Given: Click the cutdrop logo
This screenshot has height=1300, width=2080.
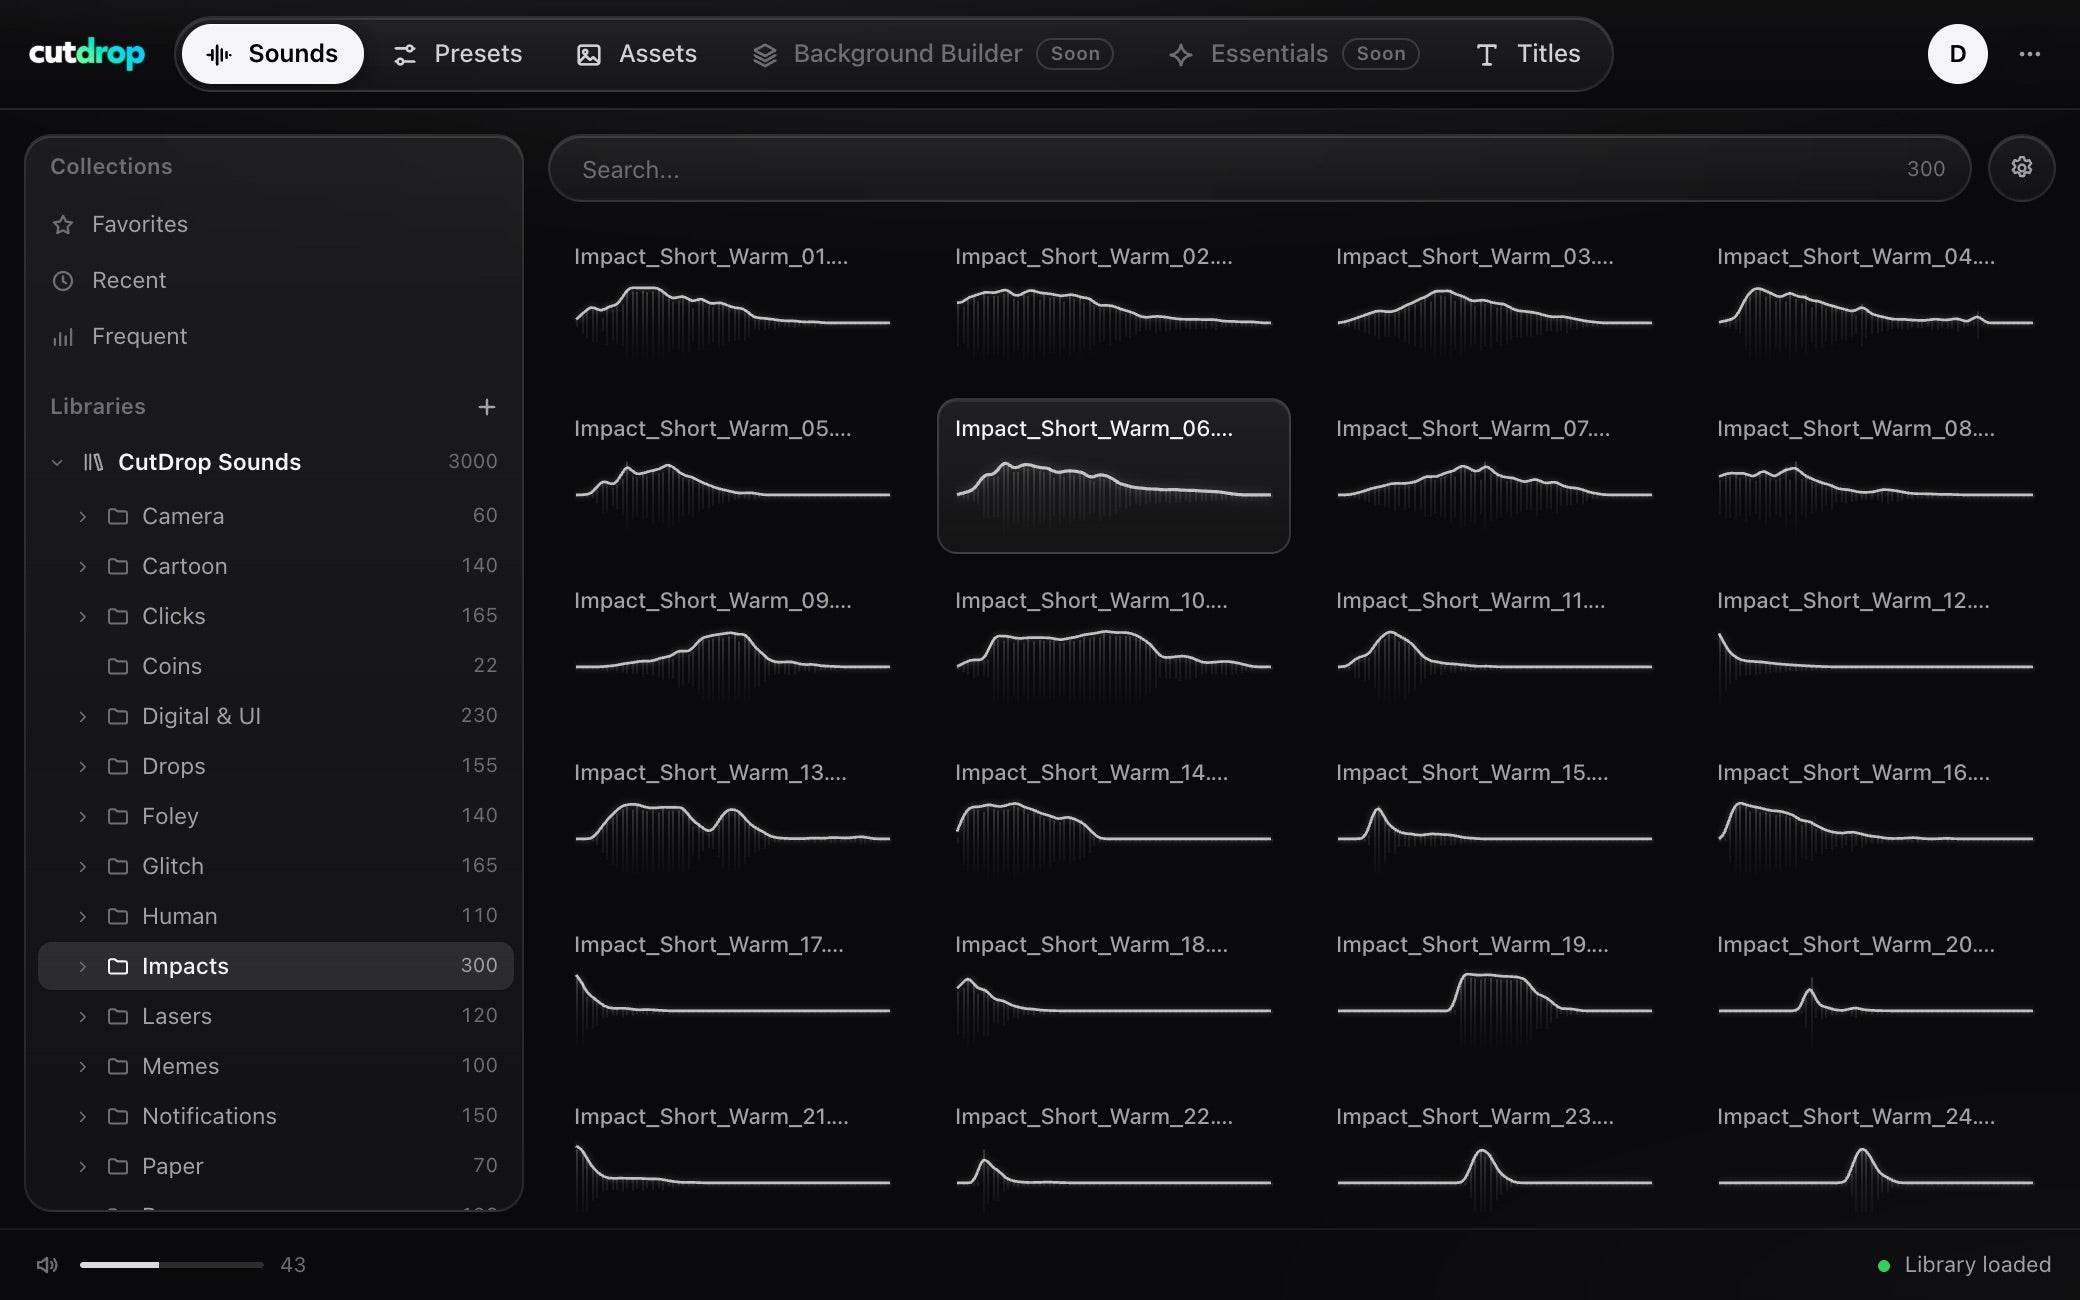Looking at the screenshot, I should [87, 53].
